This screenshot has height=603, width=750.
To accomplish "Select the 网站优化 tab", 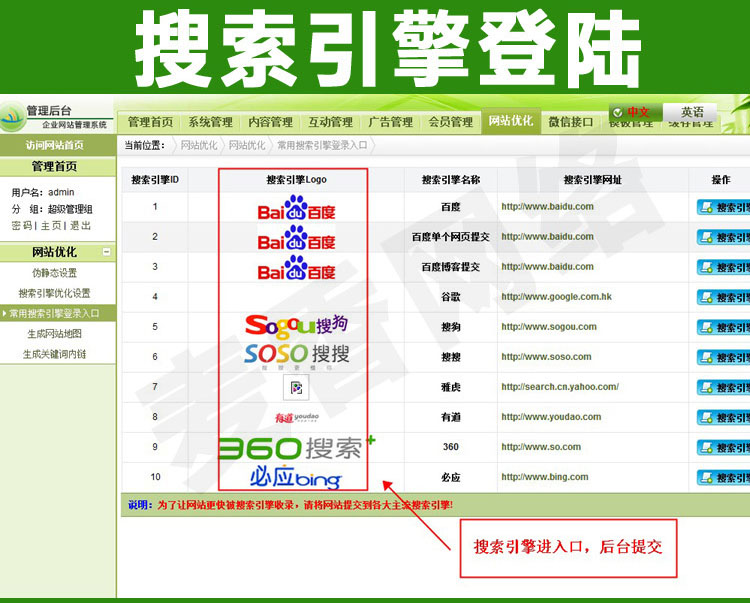I will click(511, 121).
